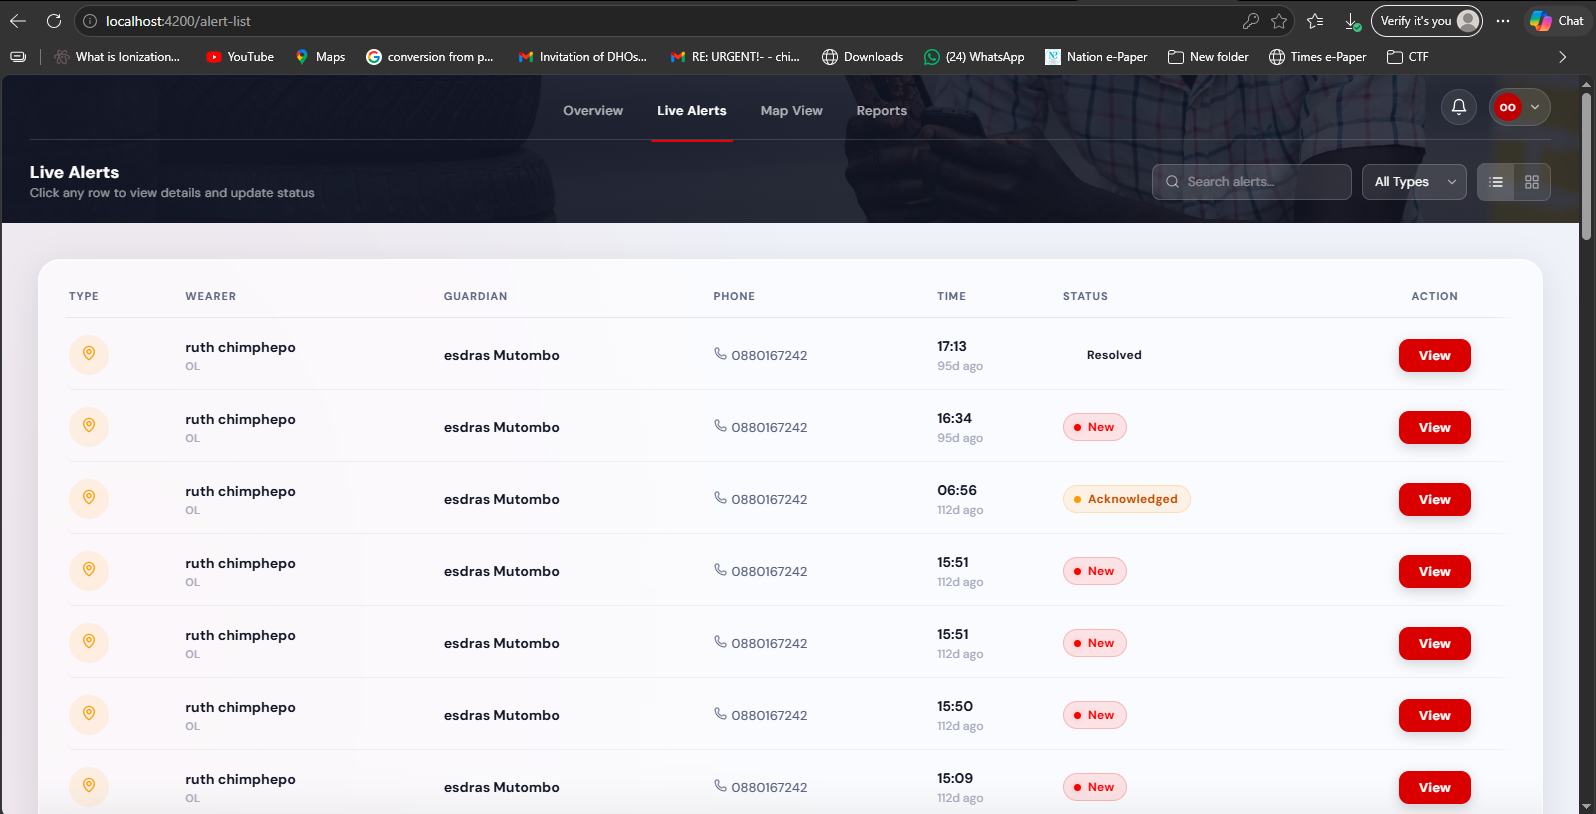Click the site information icon in address bar
1596x814 pixels.
(x=90, y=21)
